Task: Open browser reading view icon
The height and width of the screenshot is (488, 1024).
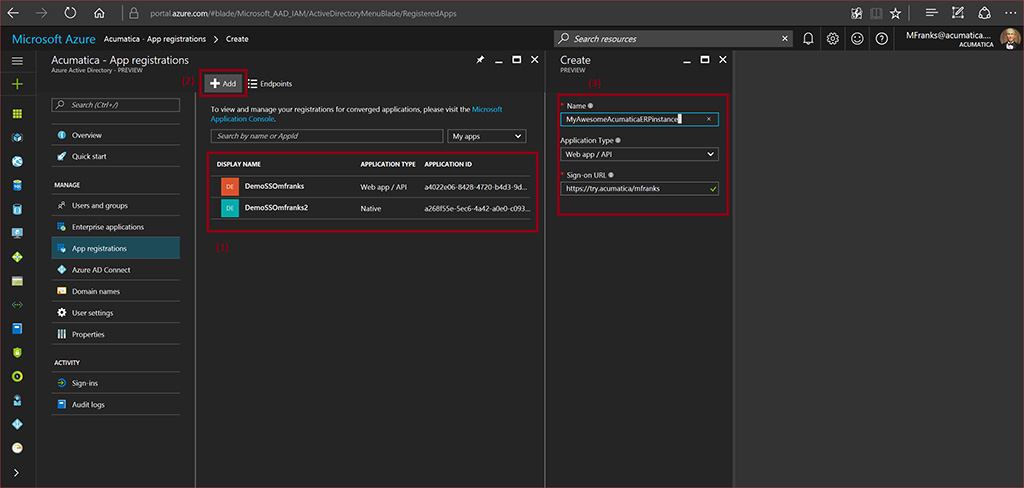Action: [x=876, y=12]
